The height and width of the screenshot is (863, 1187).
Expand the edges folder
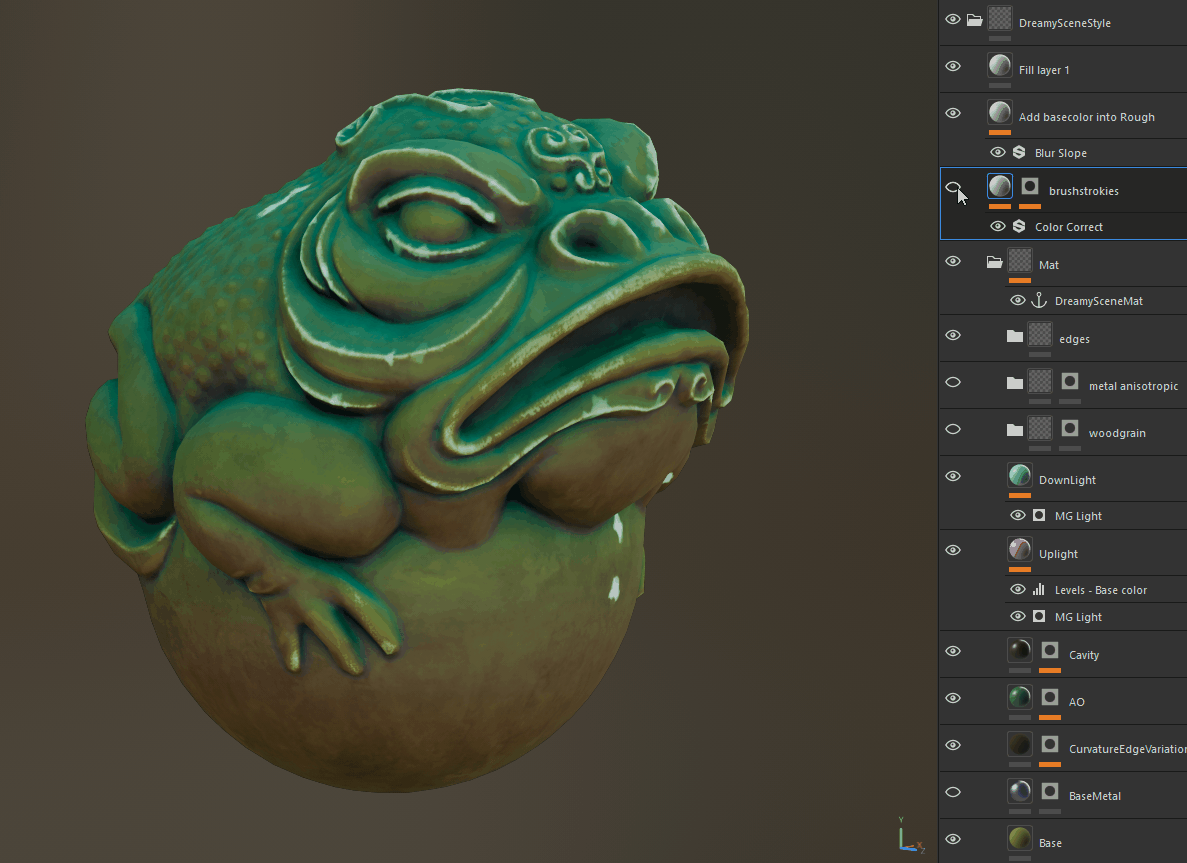coord(1015,336)
